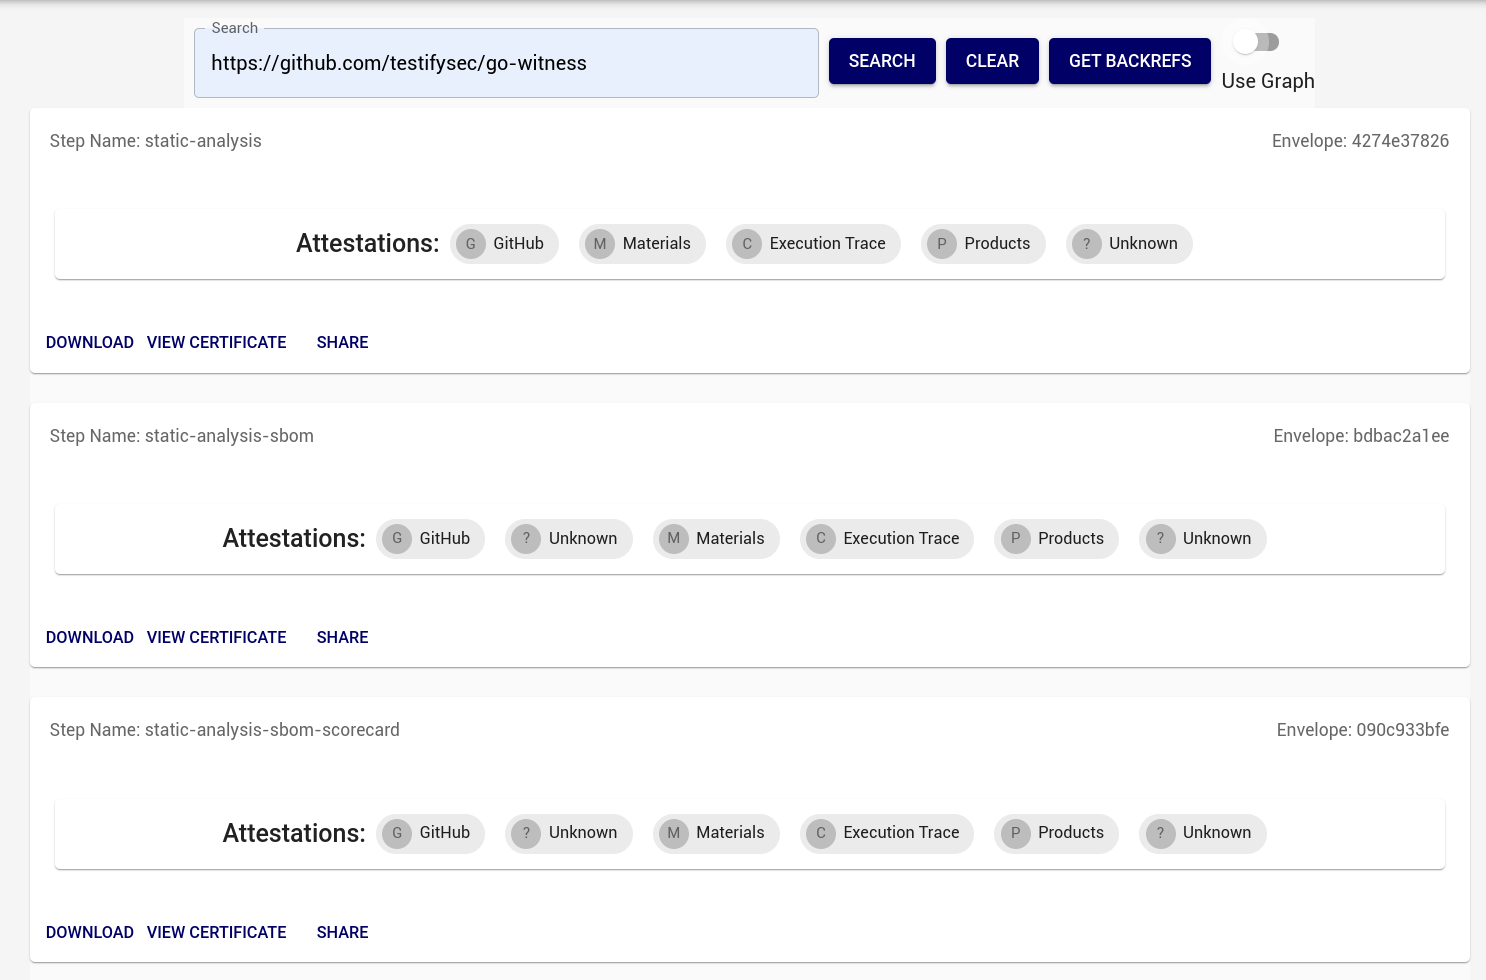Download envelope 090c933bfe
The height and width of the screenshot is (980, 1486).
90,932
